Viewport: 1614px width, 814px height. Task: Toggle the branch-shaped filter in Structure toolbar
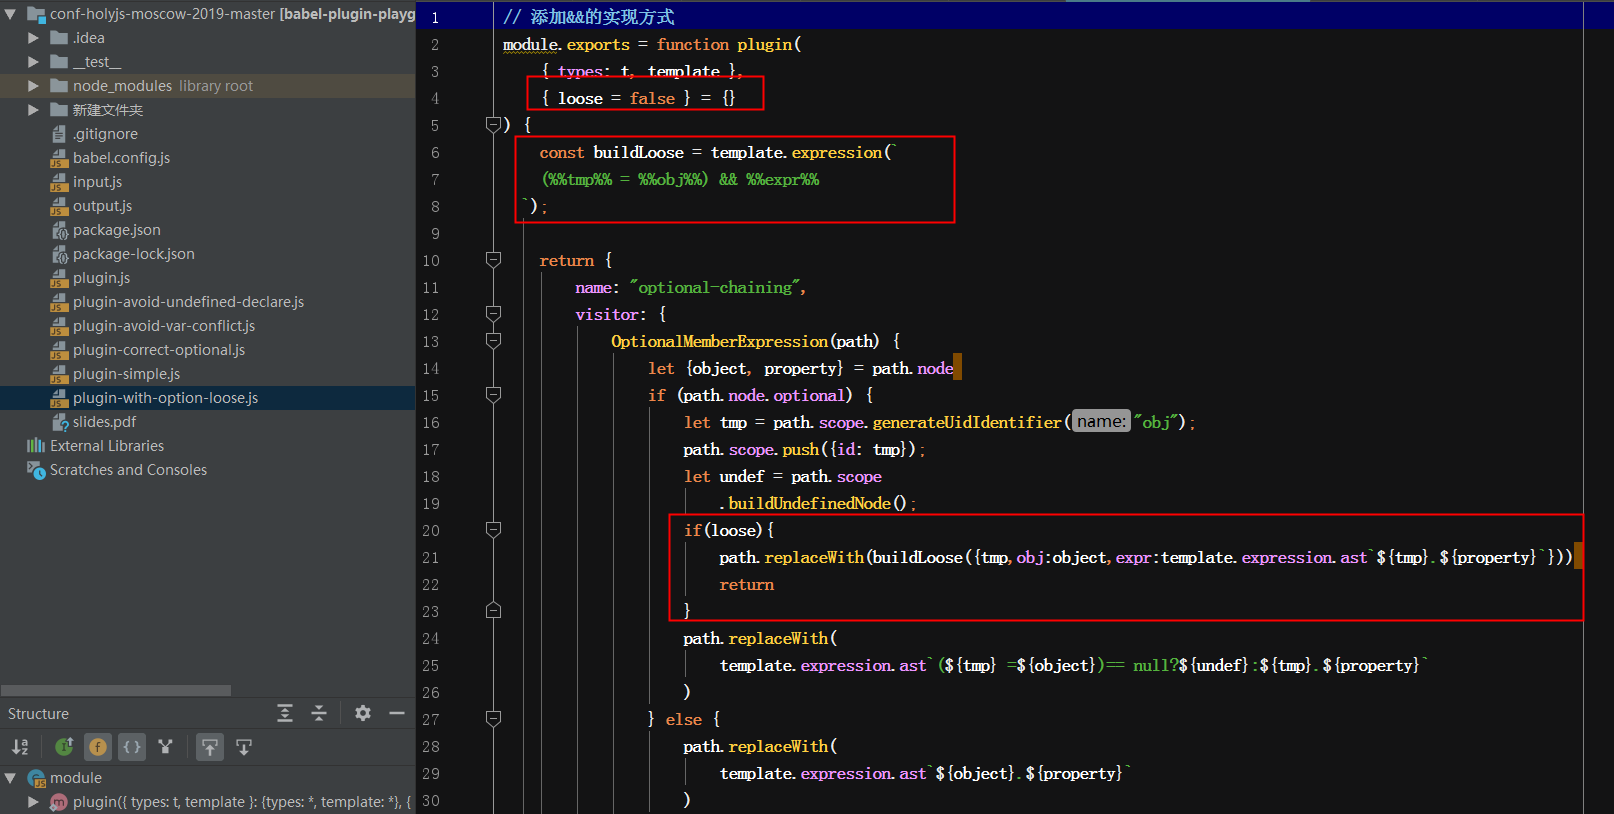pos(166,747)
